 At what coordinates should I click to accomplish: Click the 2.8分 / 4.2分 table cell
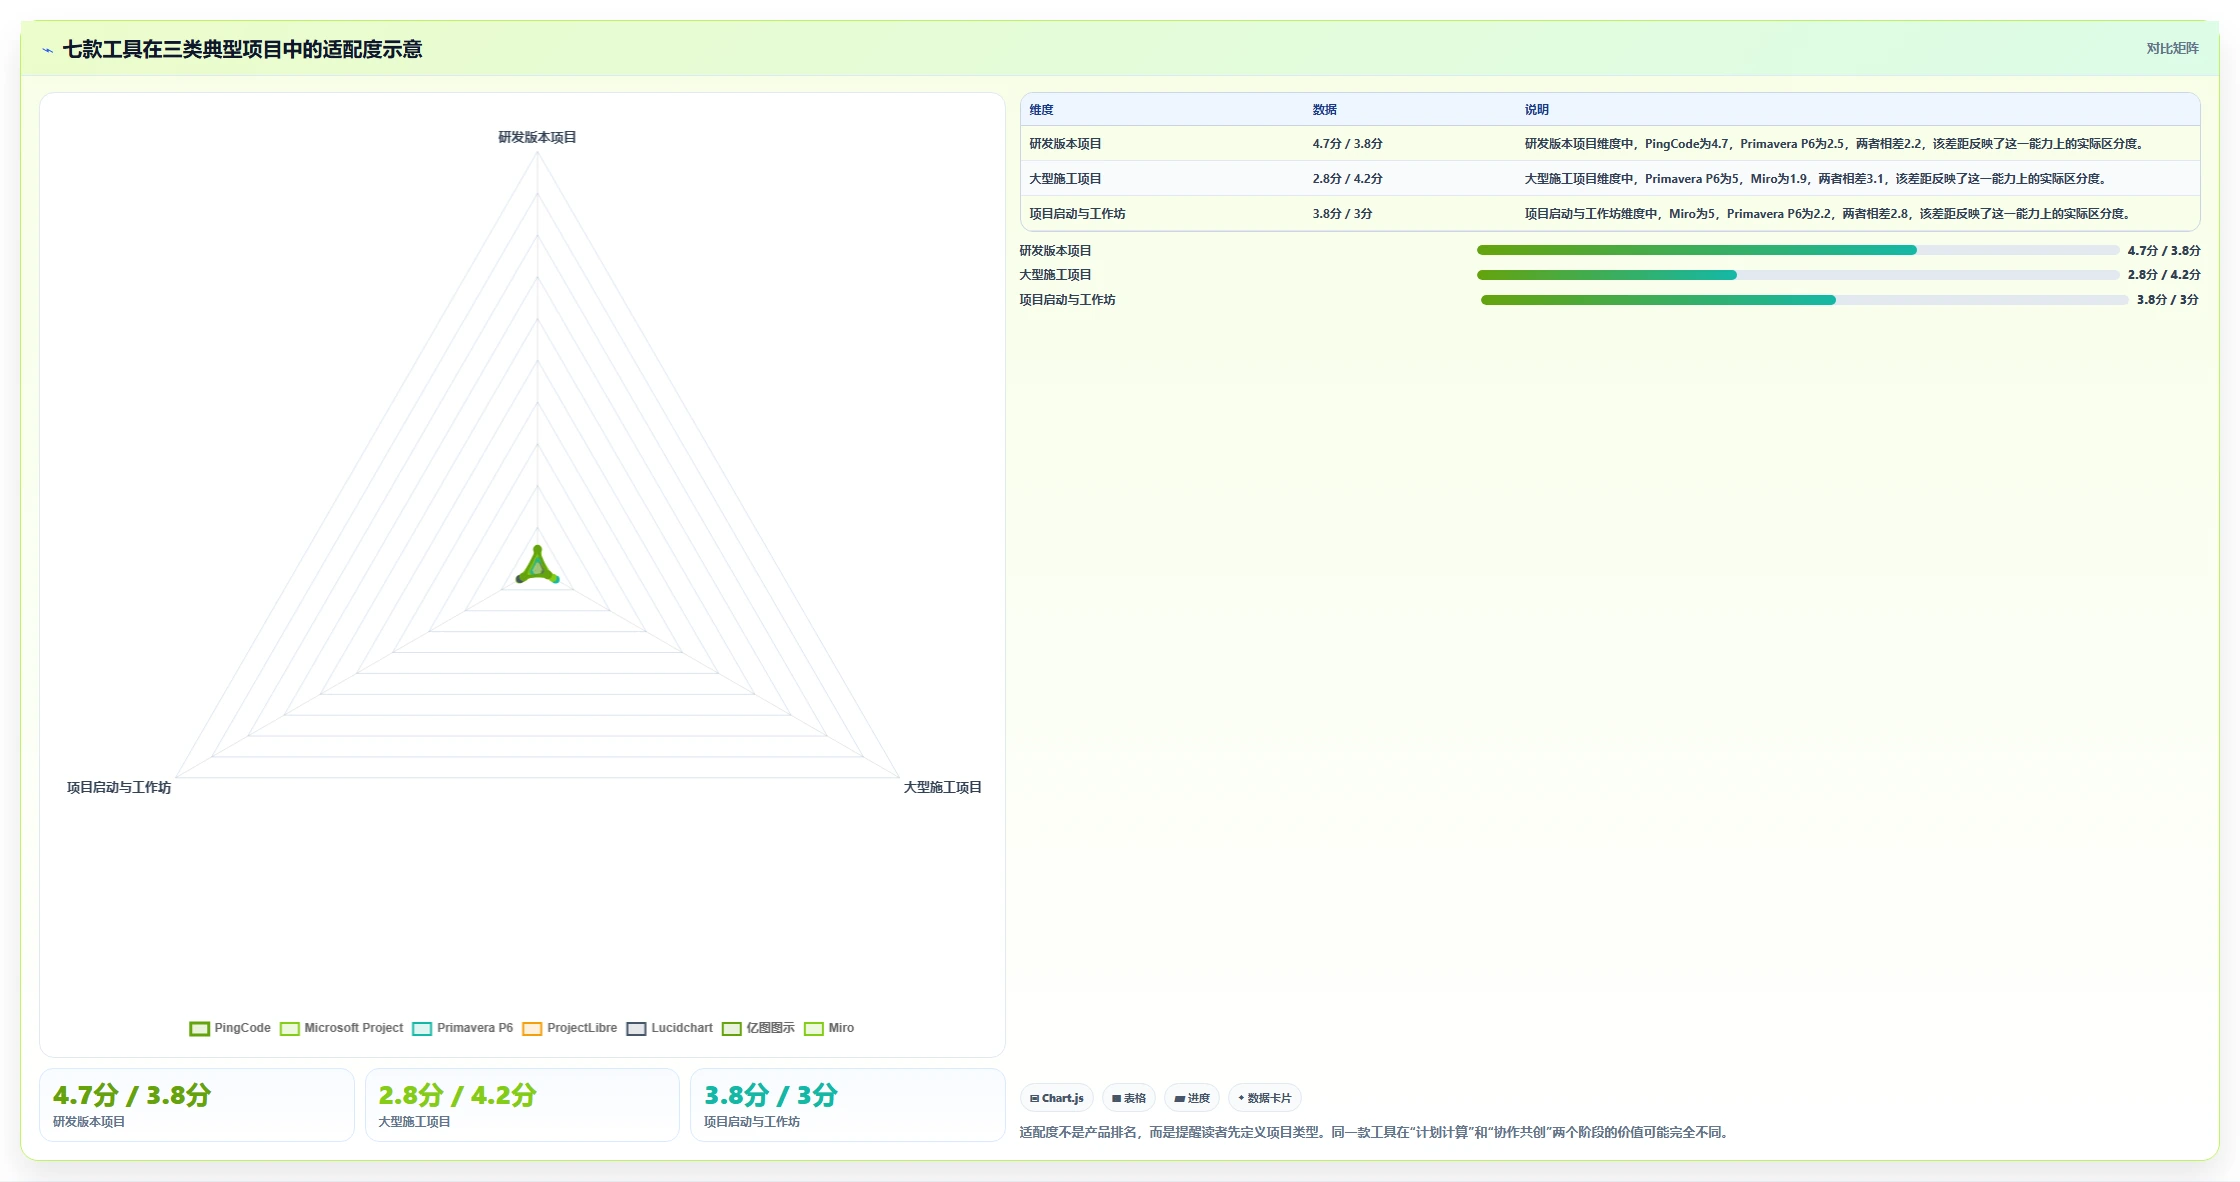click(x=1347, y=179)
